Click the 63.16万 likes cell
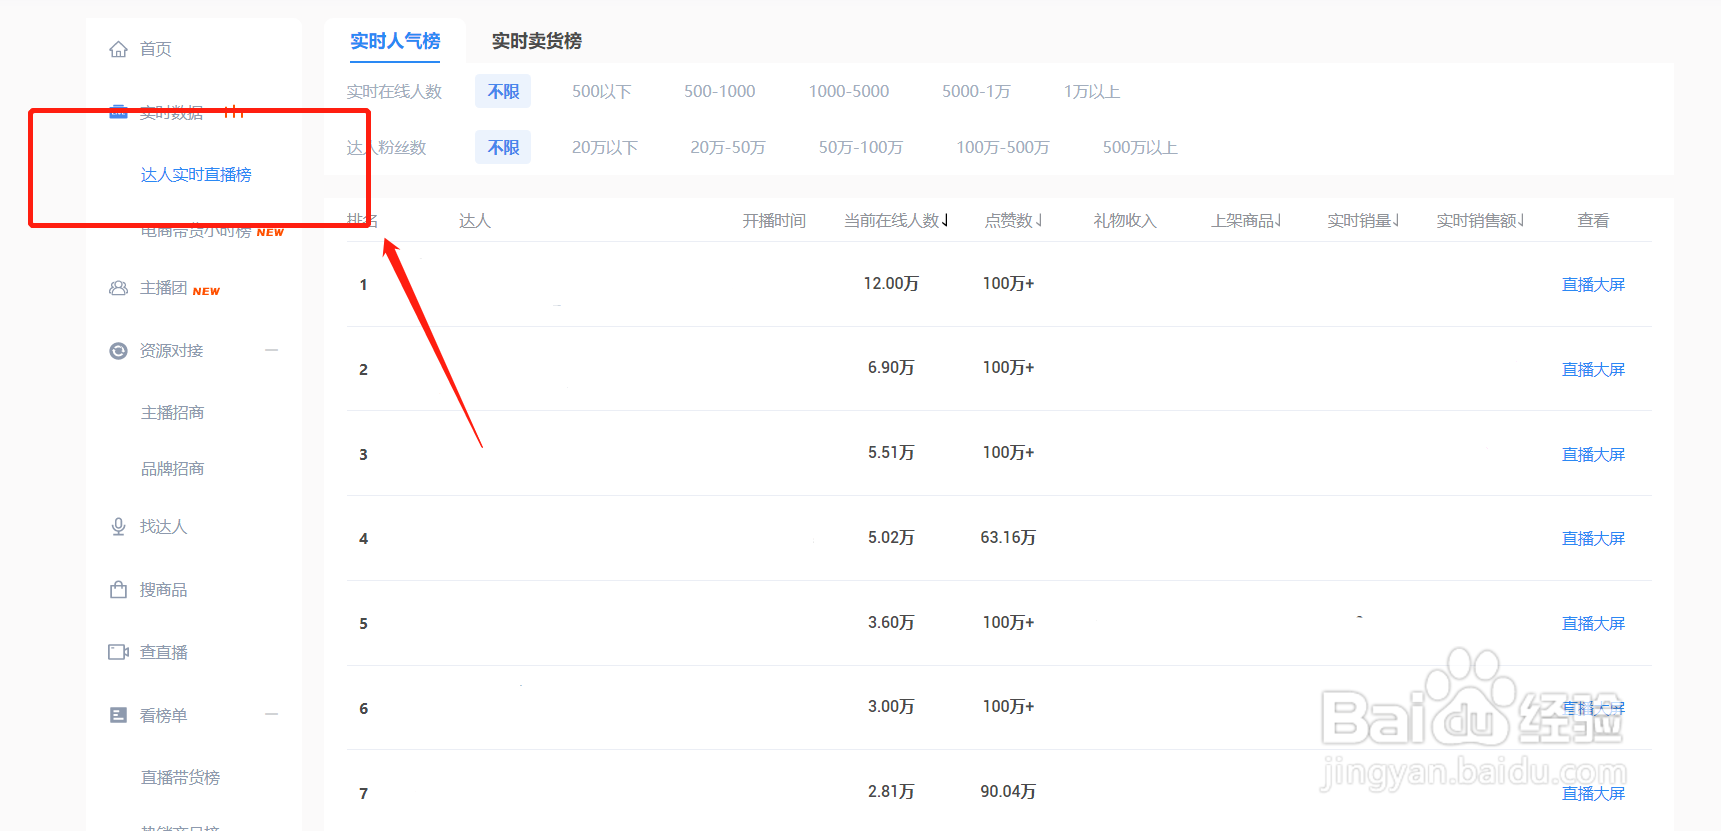The image size is (1721, 831). 1008,538
